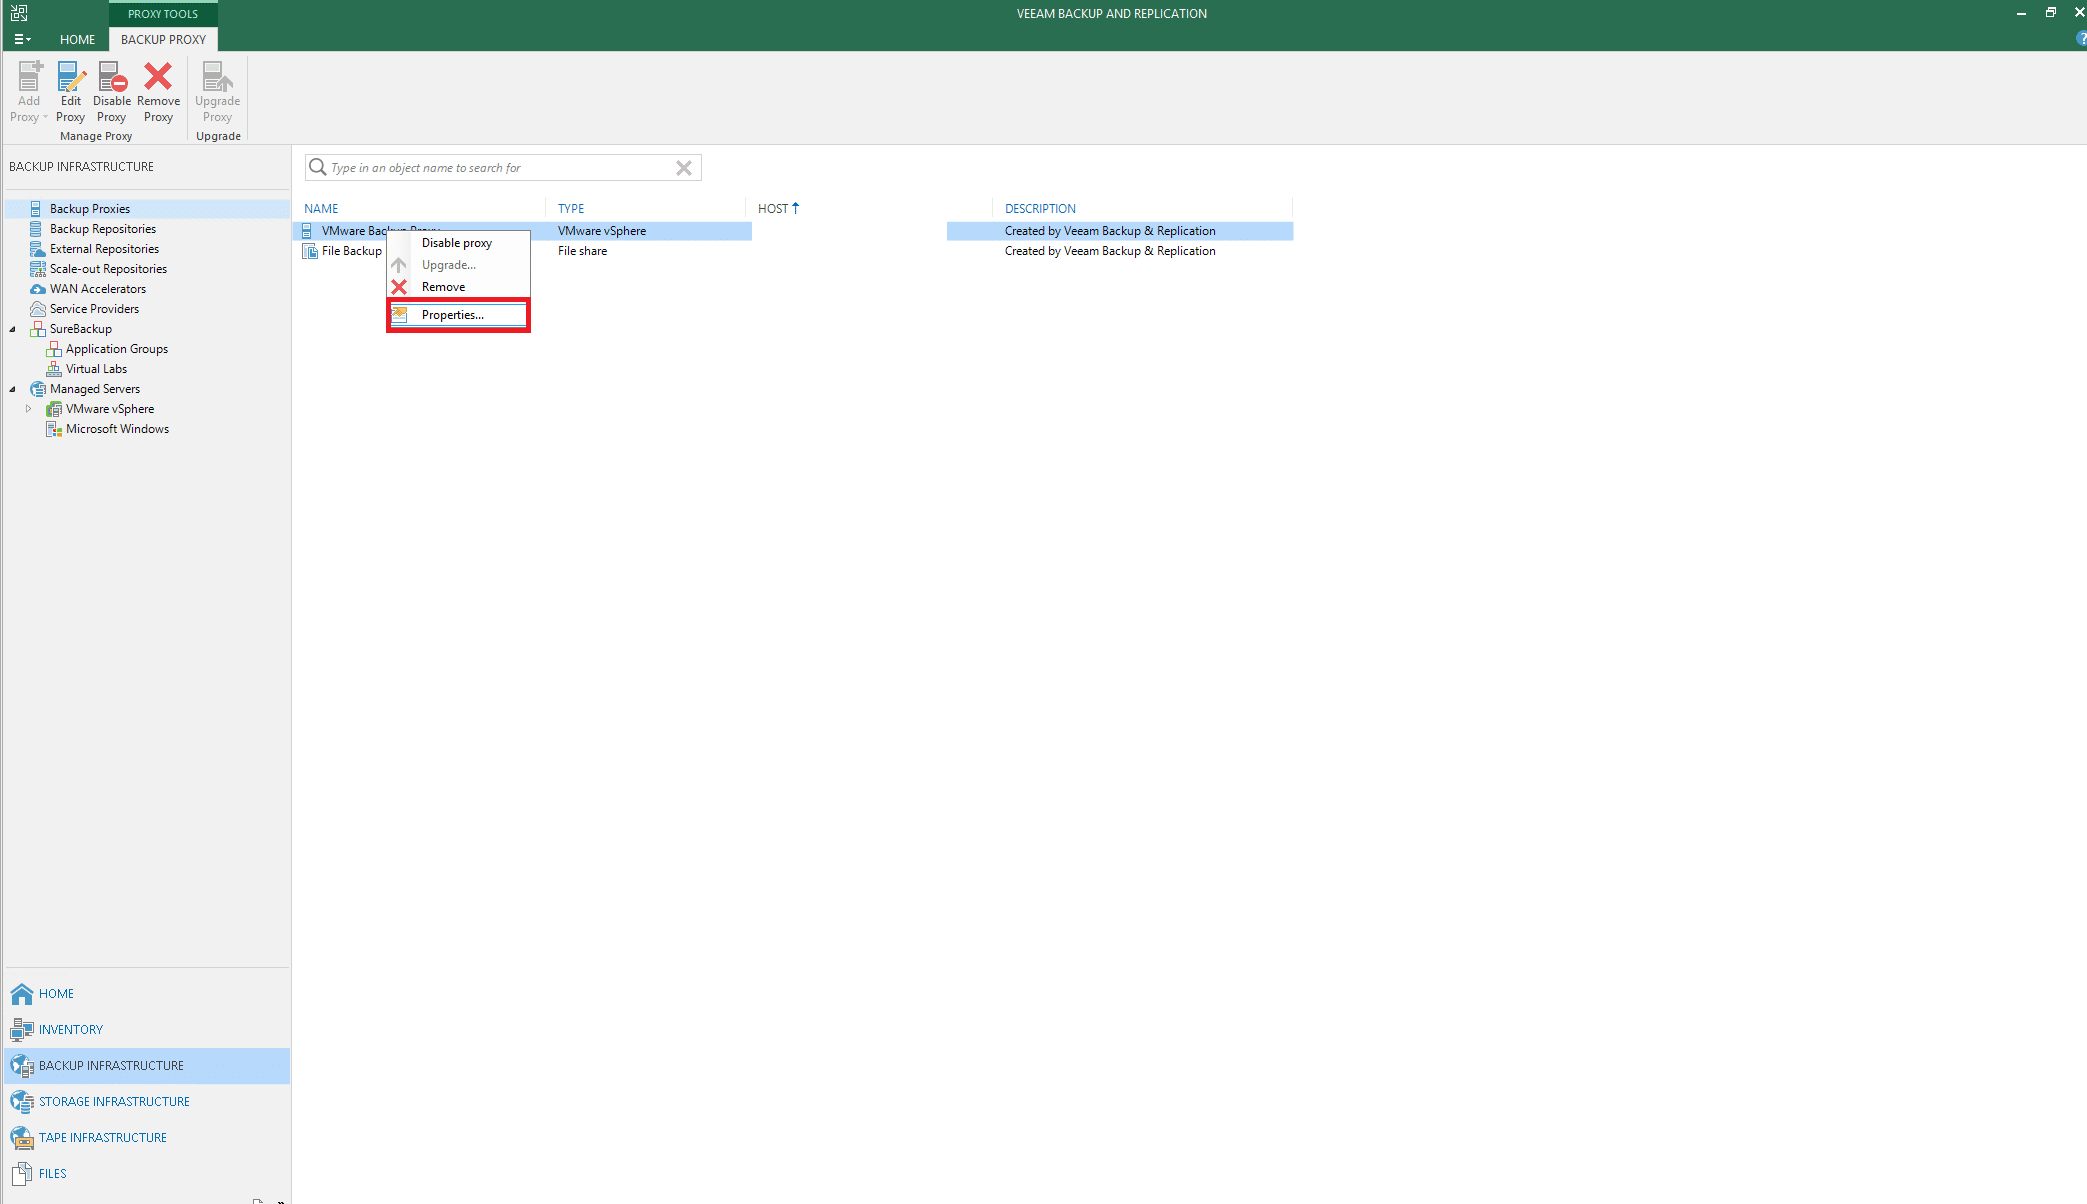The height and width of the screenshot is (1204, 2087).
Task: Click the Managed Servers tree icon
Action: [x=38, y=389]
